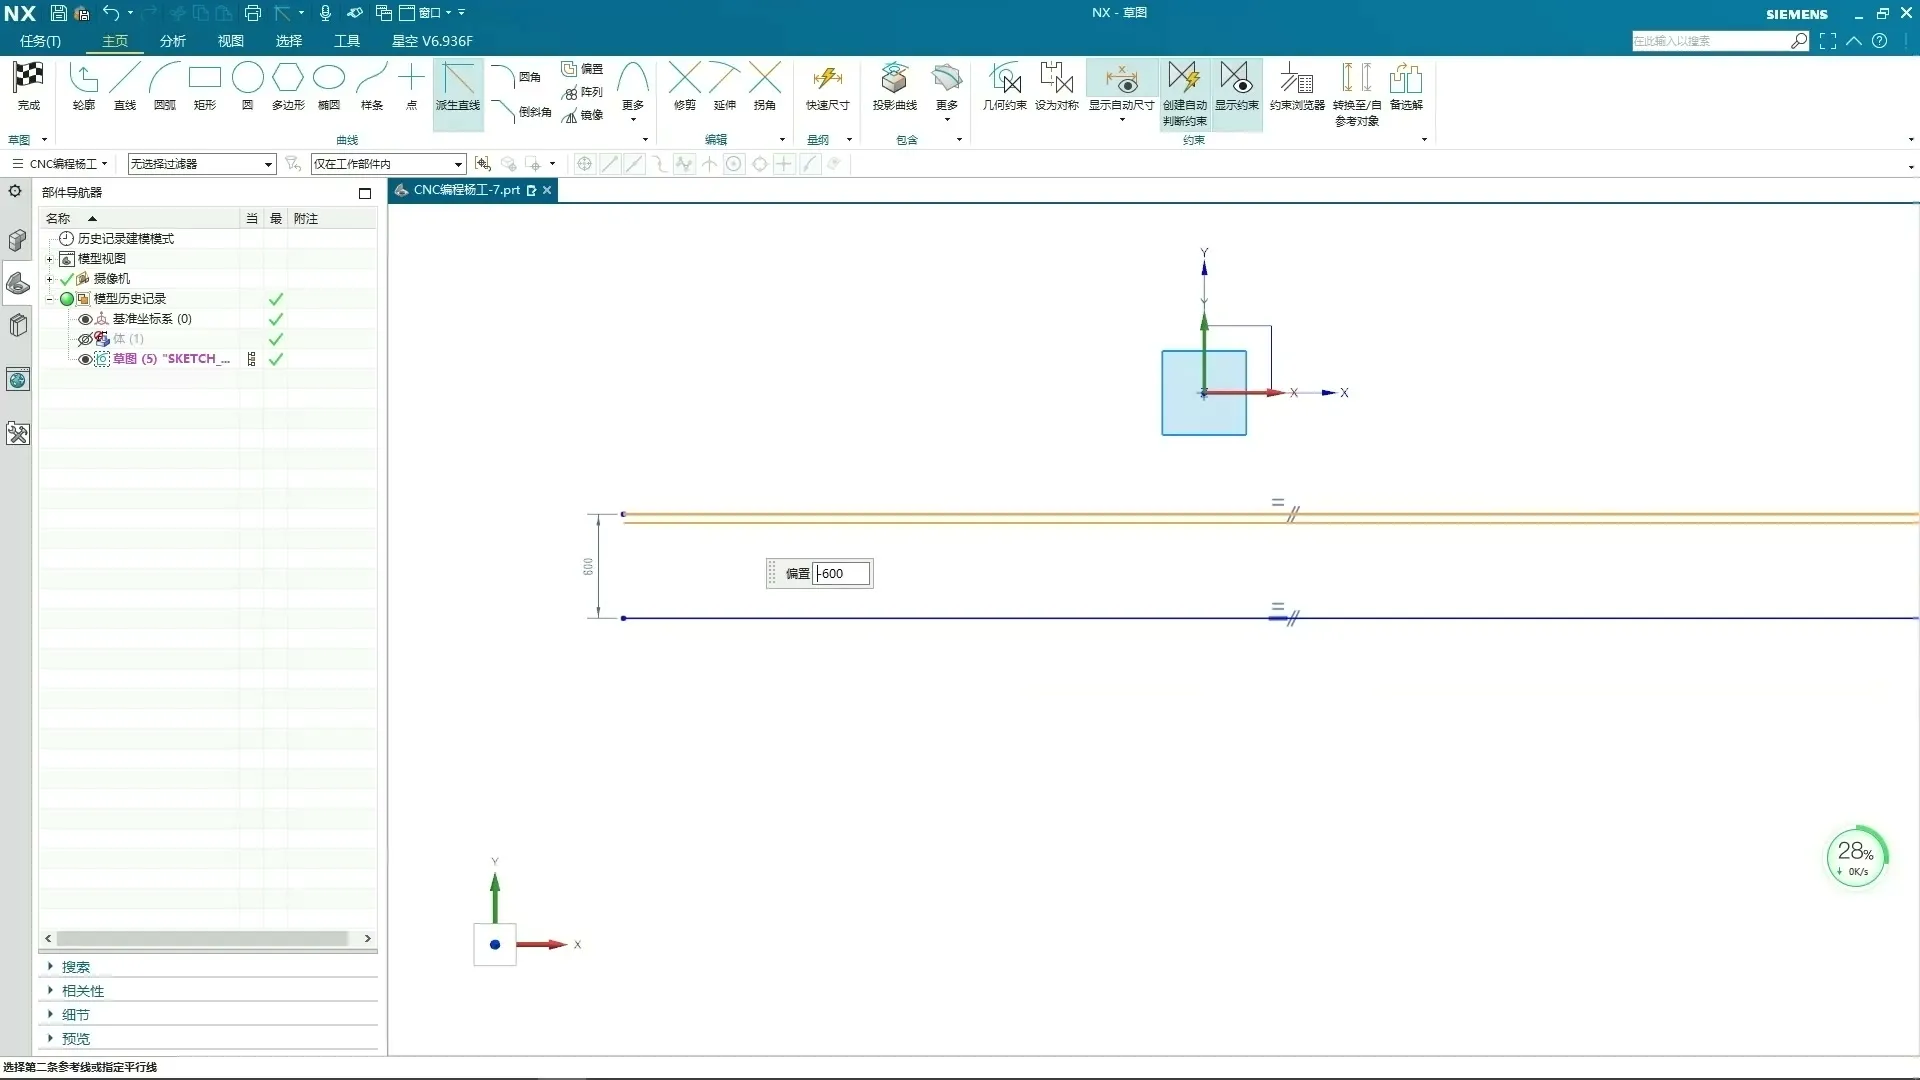This screenshot has width=1920, height=1080.
Task: Switch to the Analysis ribbon tab
Action: [173, 41]
